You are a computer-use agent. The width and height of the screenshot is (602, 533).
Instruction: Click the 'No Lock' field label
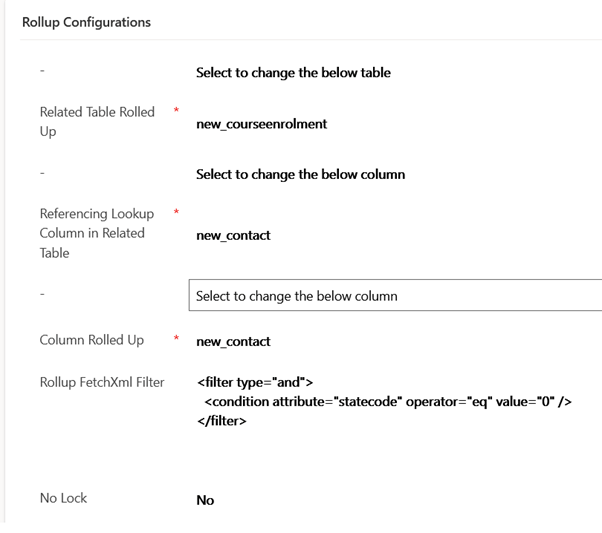[63, 498]
